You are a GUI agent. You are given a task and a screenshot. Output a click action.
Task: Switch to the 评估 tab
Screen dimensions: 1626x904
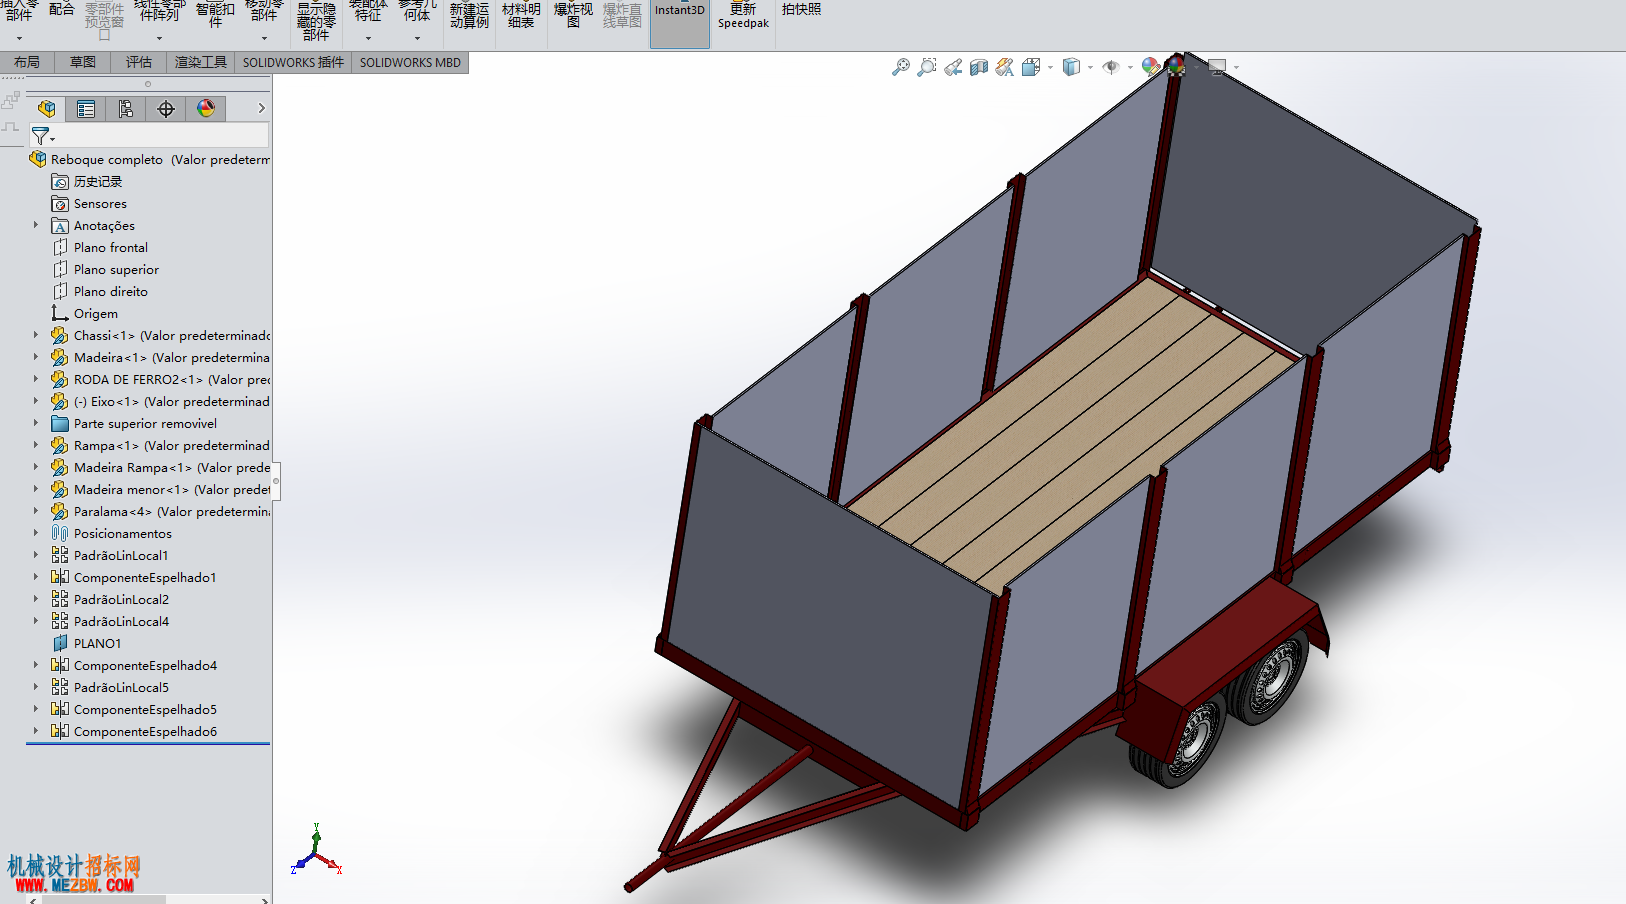point(139,62)
